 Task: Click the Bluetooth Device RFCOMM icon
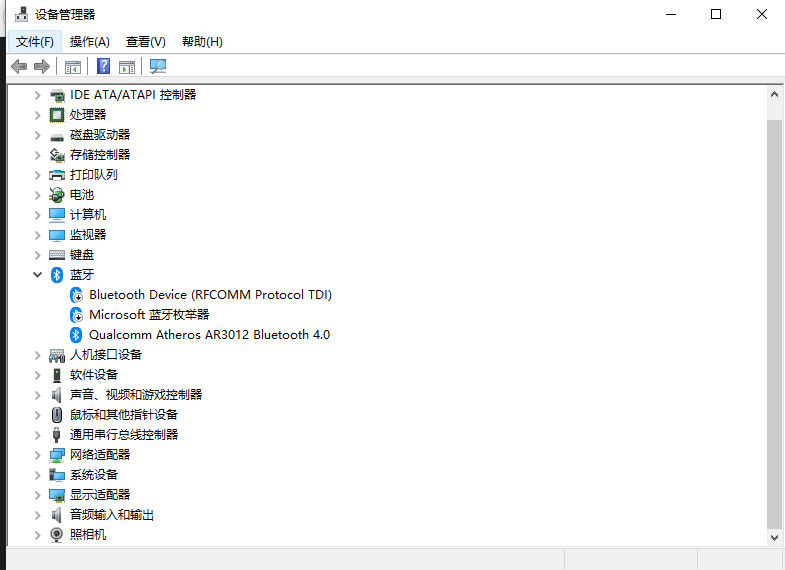[76, 295]
